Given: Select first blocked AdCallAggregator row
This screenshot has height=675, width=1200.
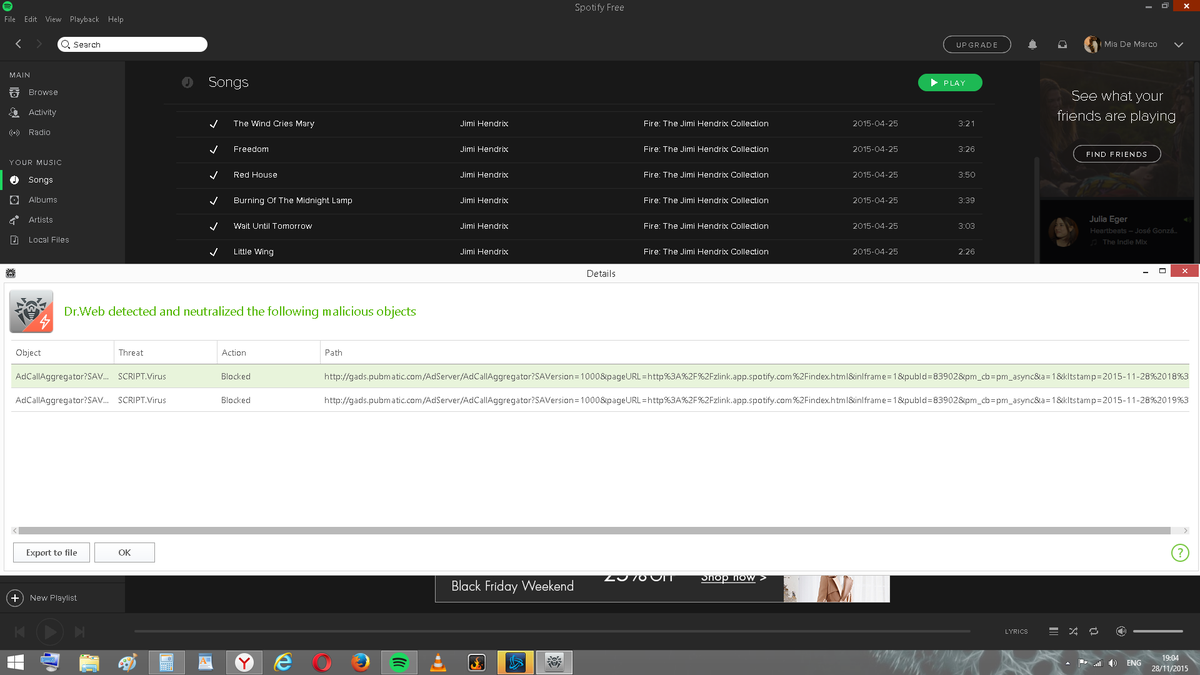Looking at the screenshot, I should (600, 376).
